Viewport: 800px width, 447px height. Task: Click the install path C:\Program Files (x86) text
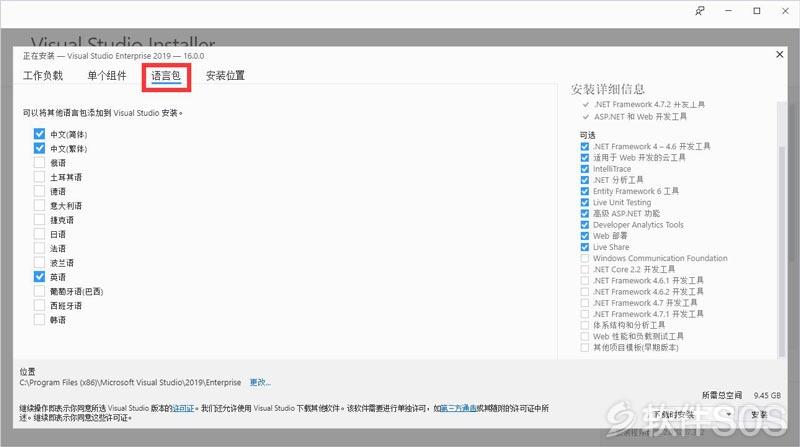click(130, 382)
